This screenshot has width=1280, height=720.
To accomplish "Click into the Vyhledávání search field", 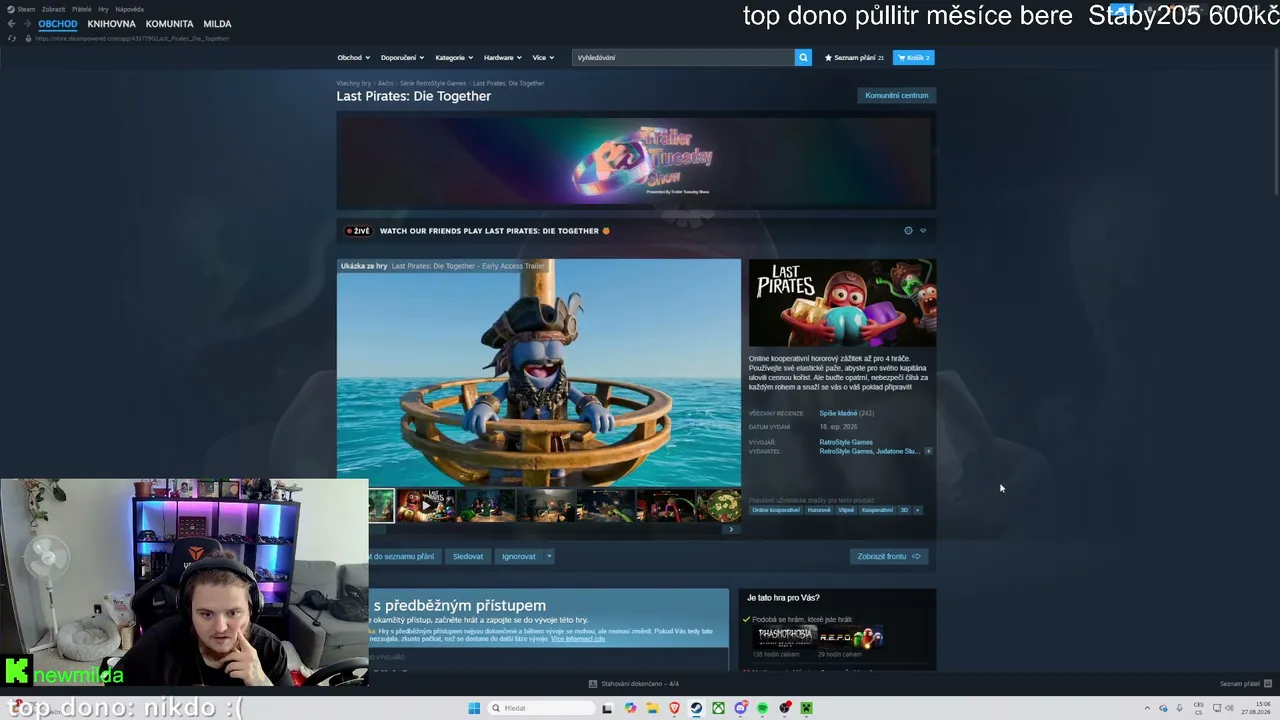I will 683,57.
